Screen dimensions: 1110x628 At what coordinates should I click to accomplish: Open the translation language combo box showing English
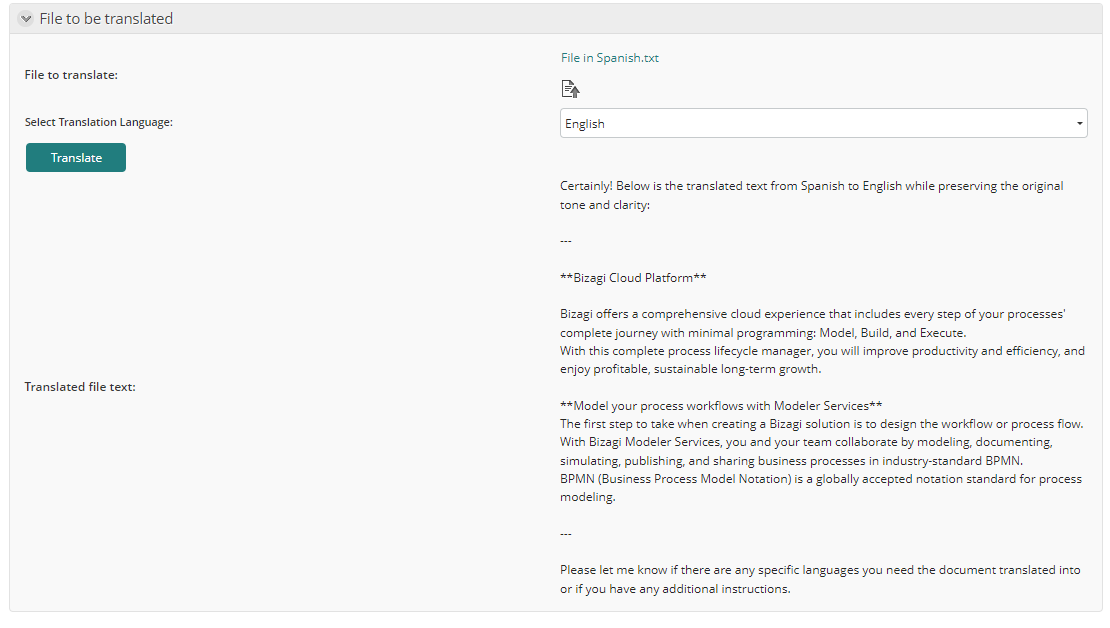[x=823, y=123]
